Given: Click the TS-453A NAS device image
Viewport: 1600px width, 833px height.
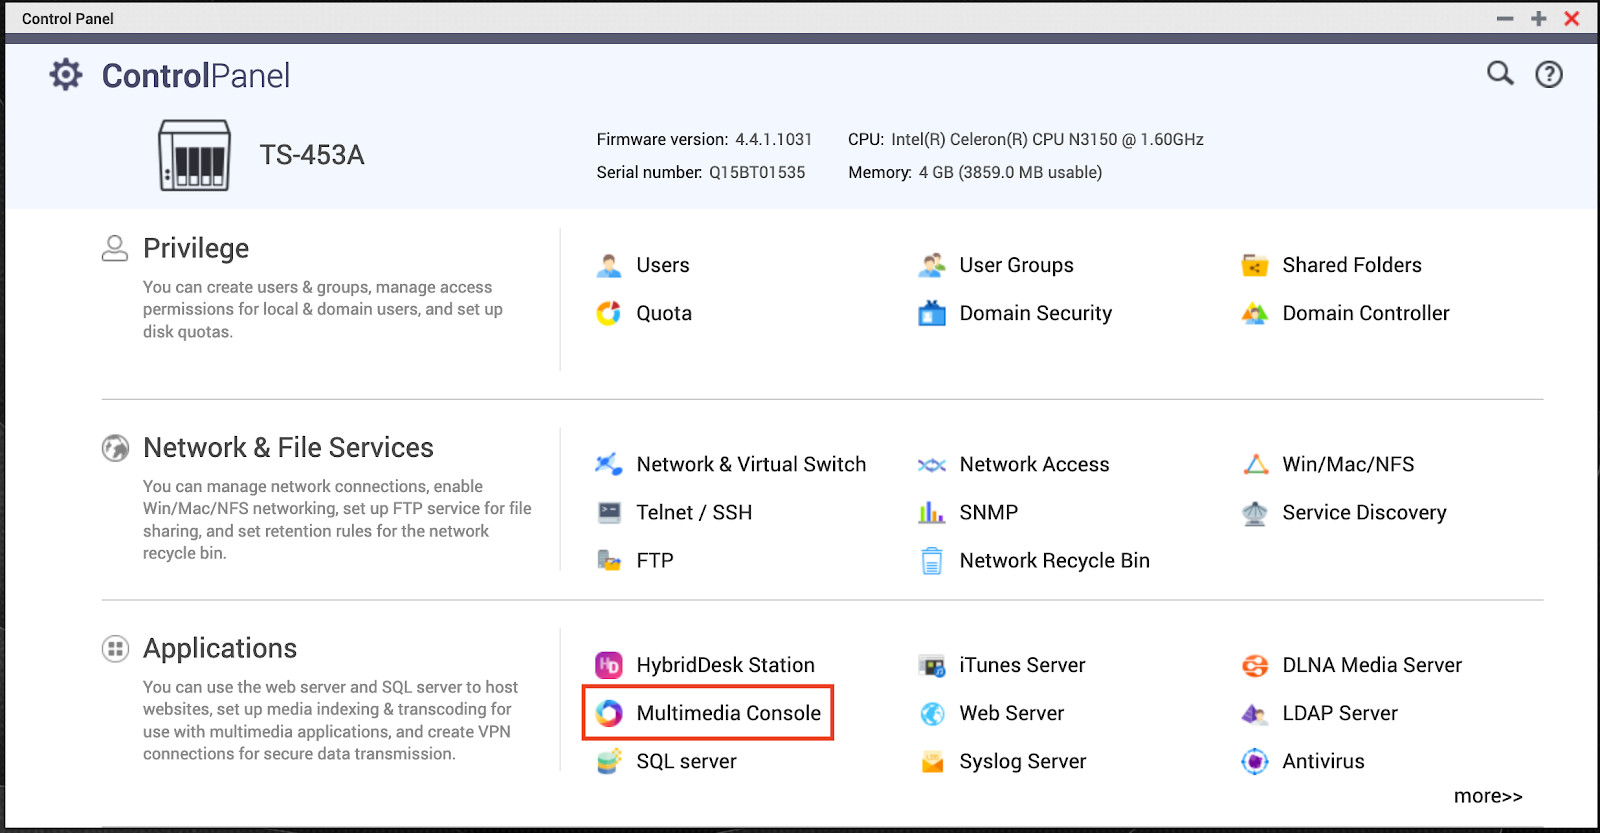Looking at the screenshot, I should tap(195, 155).
